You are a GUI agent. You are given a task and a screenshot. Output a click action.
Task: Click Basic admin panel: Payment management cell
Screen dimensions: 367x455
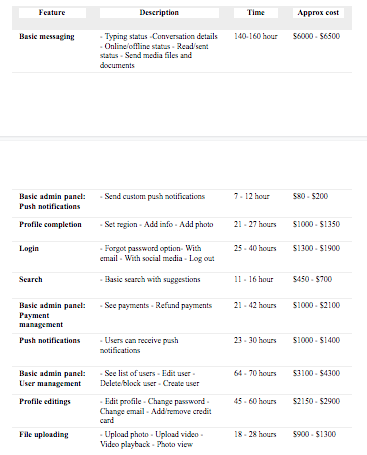click(52, 315)
